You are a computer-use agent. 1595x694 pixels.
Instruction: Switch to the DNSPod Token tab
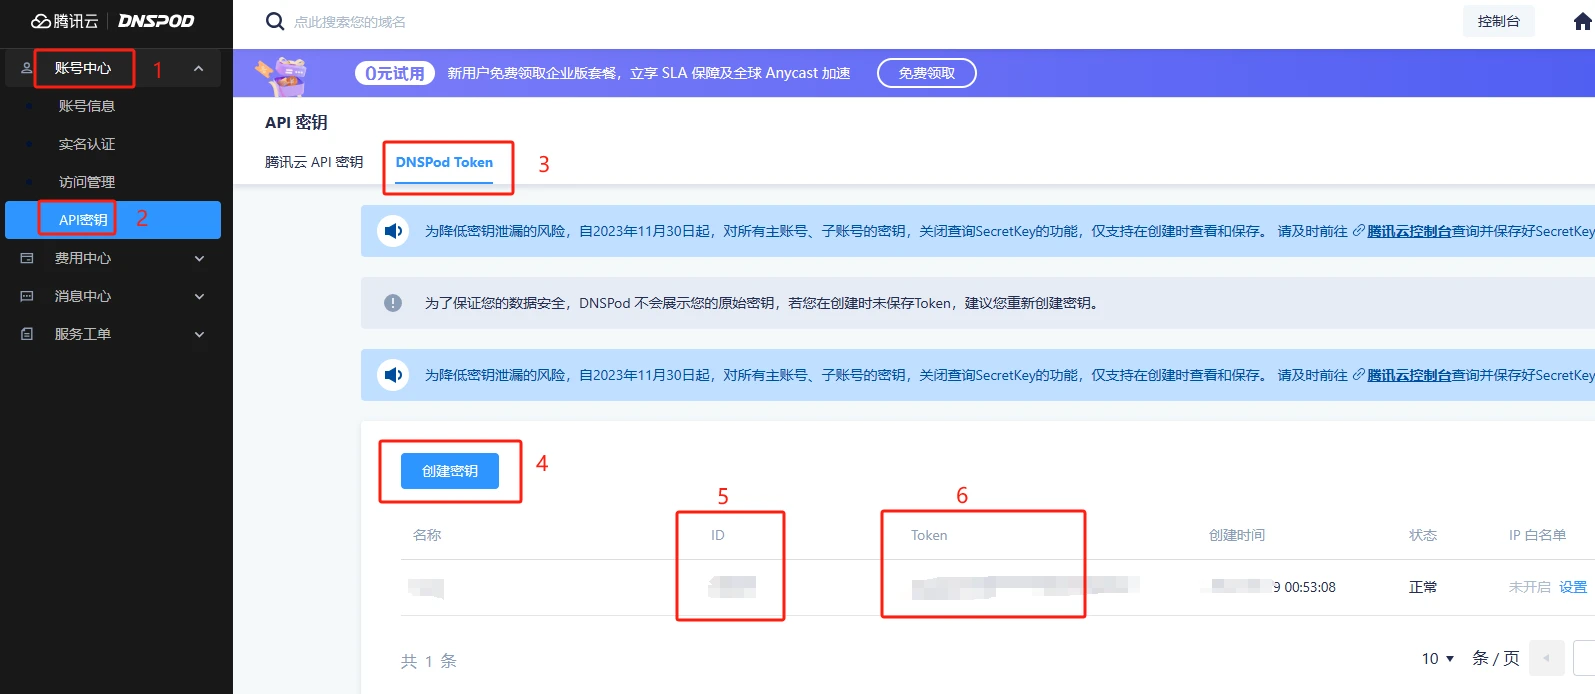(444, 162)
